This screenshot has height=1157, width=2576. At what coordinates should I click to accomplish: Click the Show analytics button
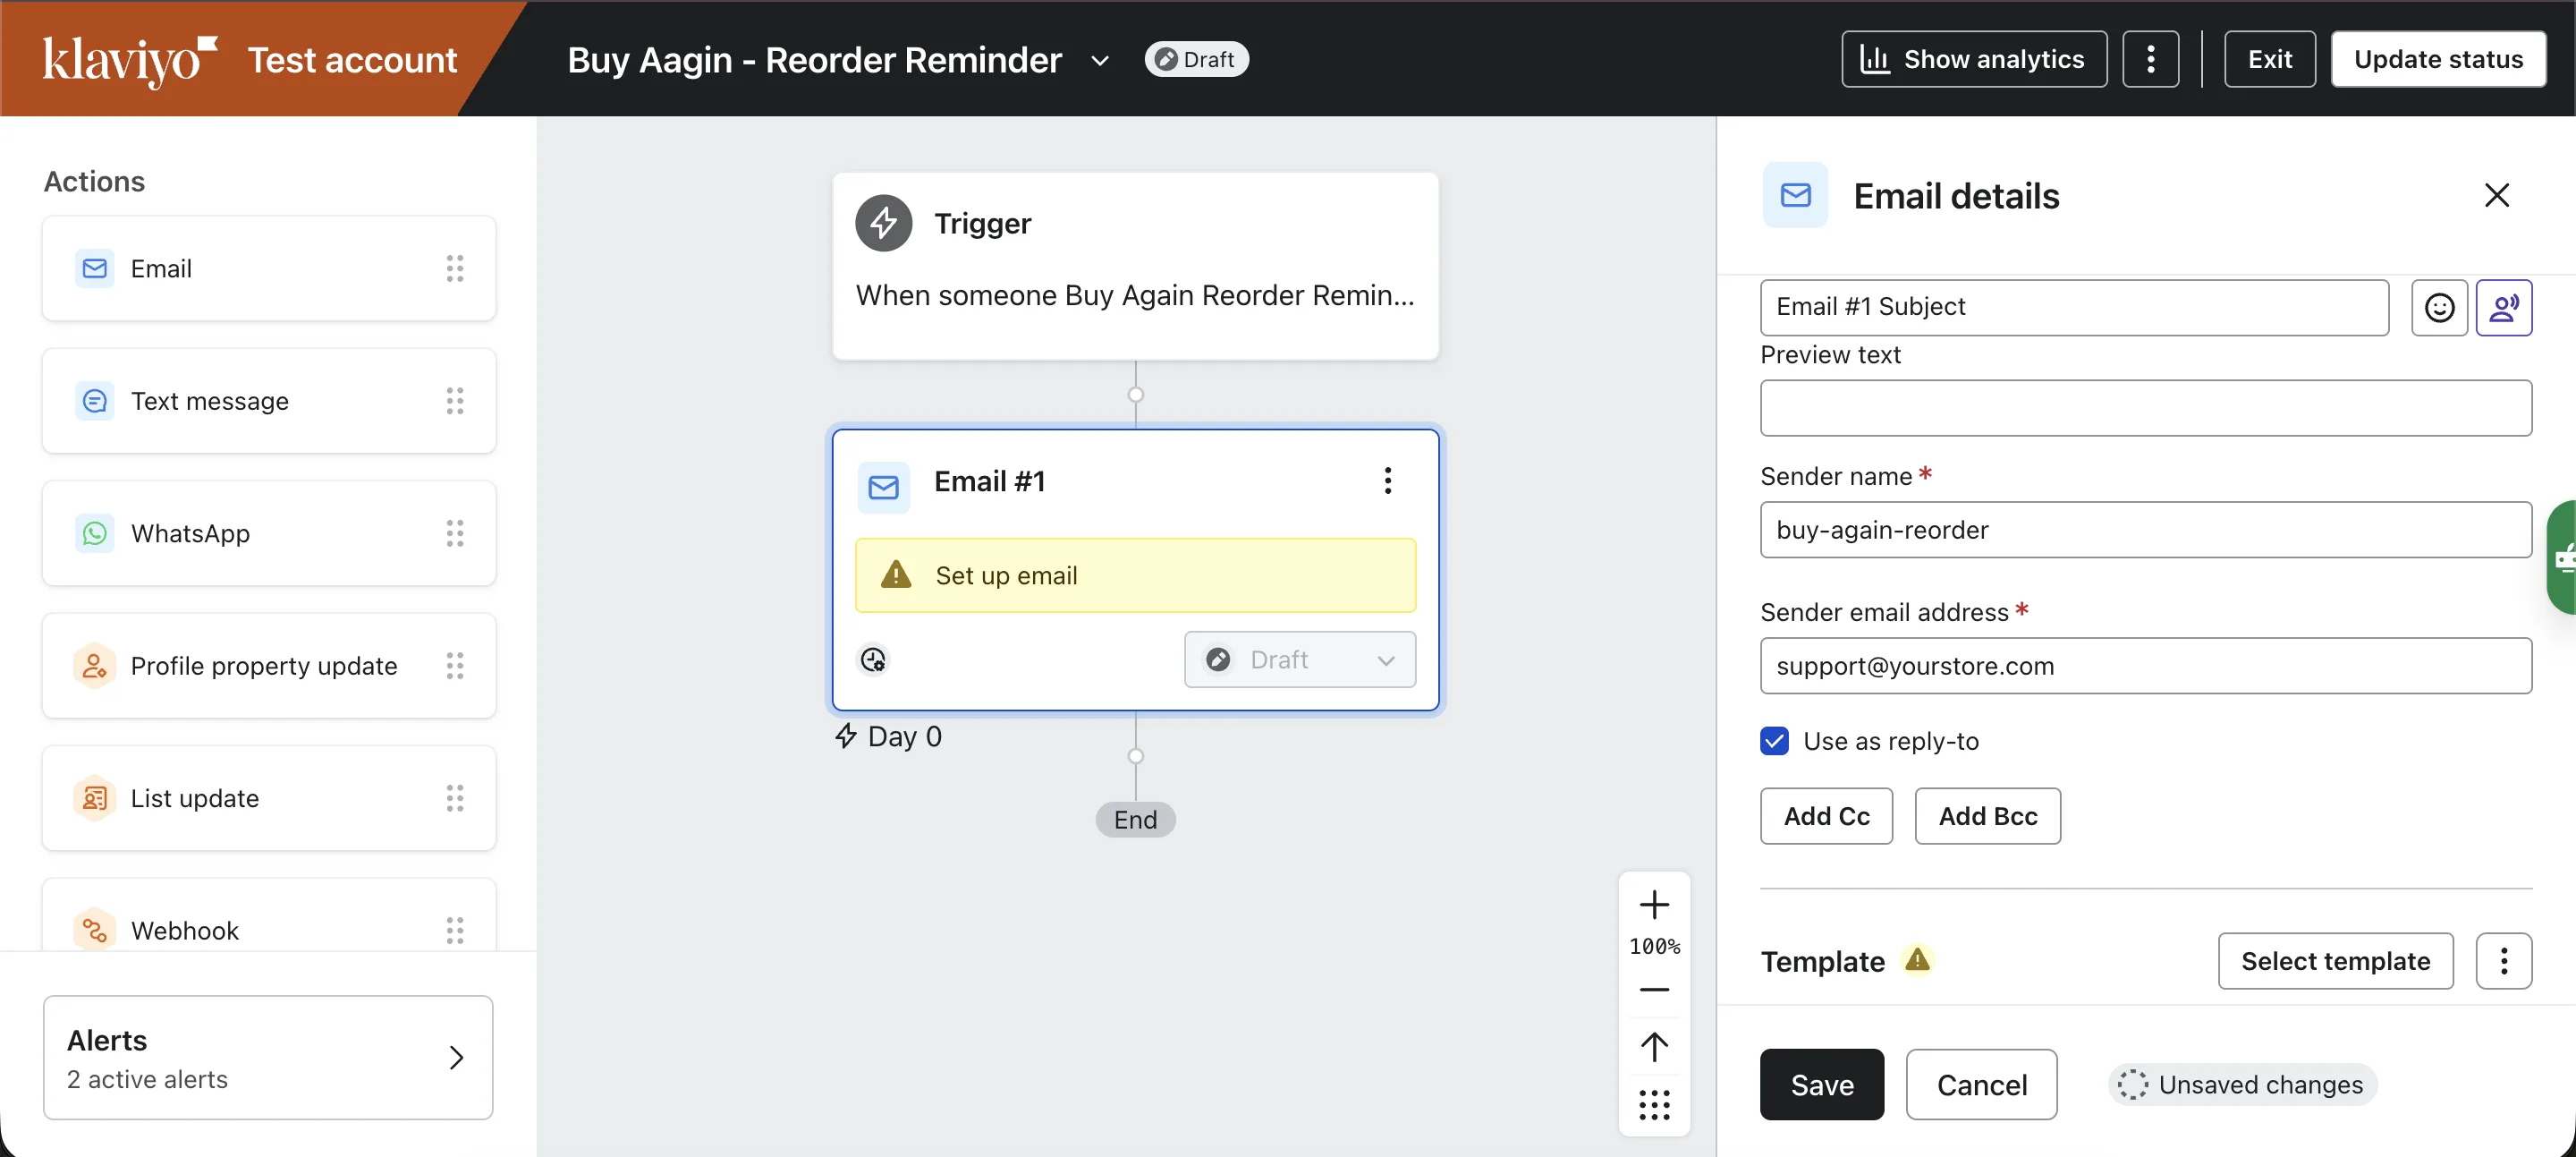click(x=1973, y=59)
